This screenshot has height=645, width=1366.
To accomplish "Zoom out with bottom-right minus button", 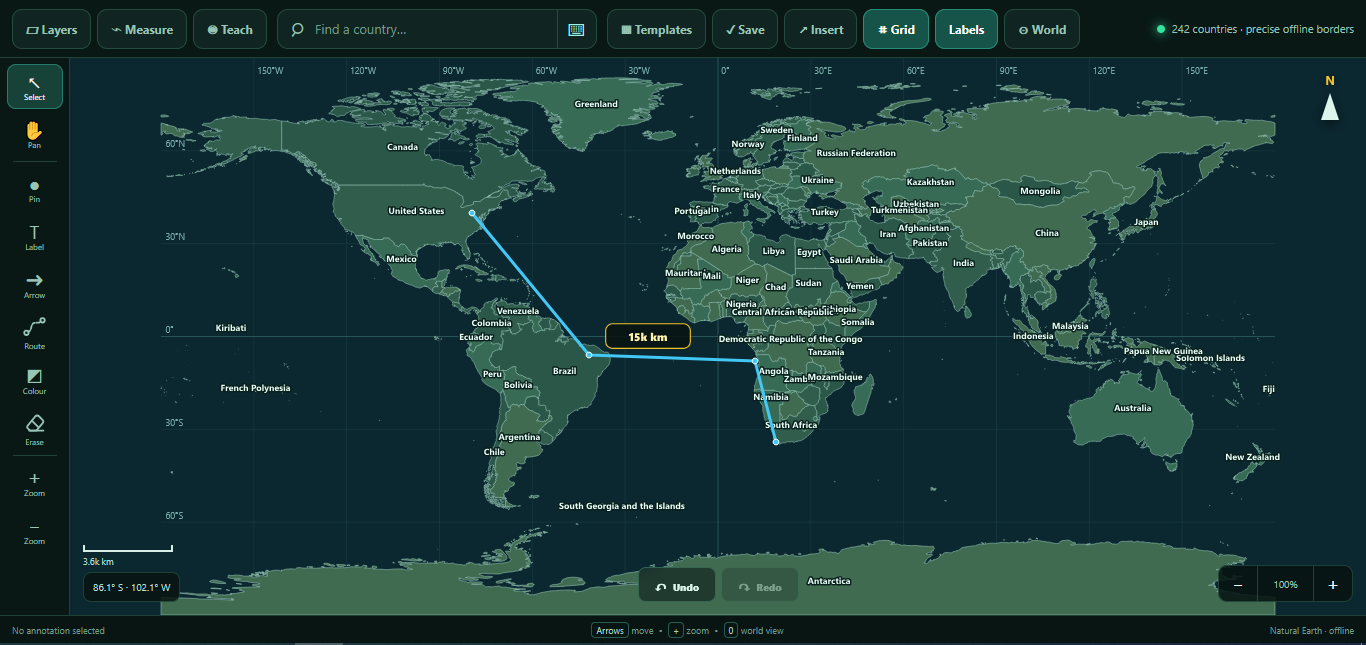I will [1238, 585].
